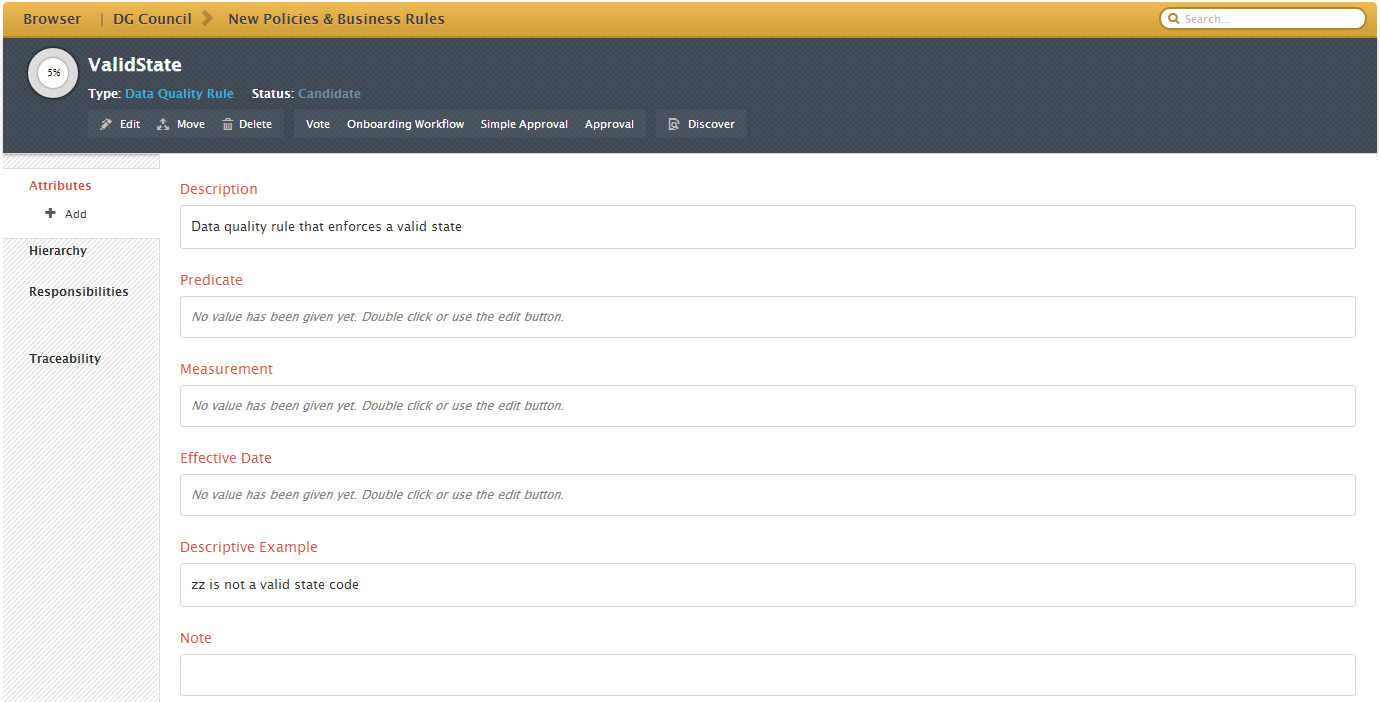Click the Effective Date heading

pos(226,458)
